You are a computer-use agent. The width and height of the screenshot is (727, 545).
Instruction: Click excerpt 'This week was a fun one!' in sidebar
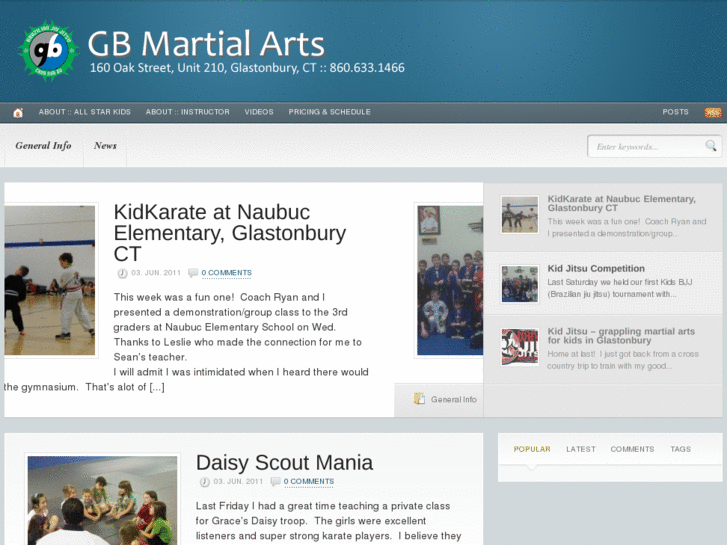(626, 228)
